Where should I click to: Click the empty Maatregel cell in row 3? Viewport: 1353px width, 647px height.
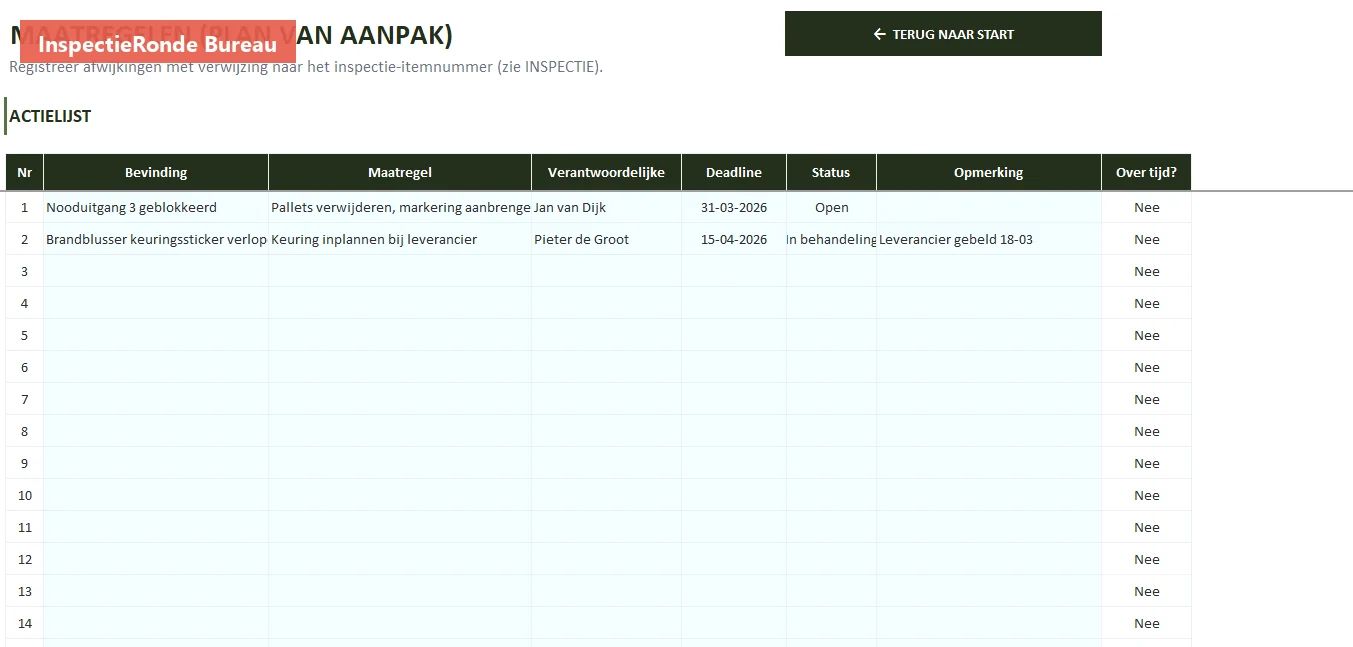[400, 271]
